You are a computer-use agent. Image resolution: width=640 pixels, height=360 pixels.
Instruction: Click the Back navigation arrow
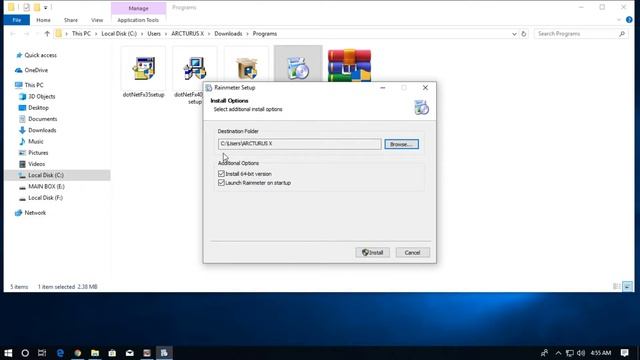click(13, 34)
